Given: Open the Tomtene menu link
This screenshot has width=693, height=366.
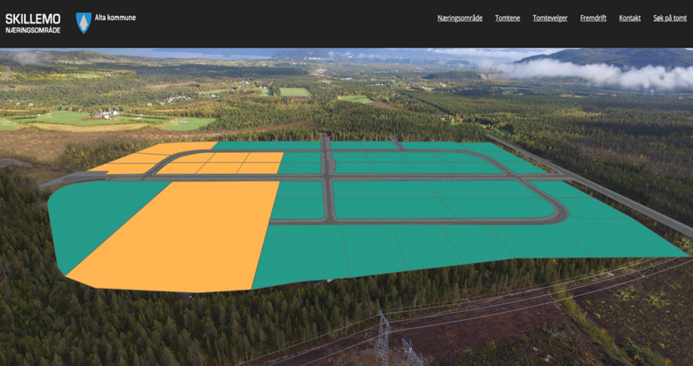Looking at the screenshot, I should (507, 18).
